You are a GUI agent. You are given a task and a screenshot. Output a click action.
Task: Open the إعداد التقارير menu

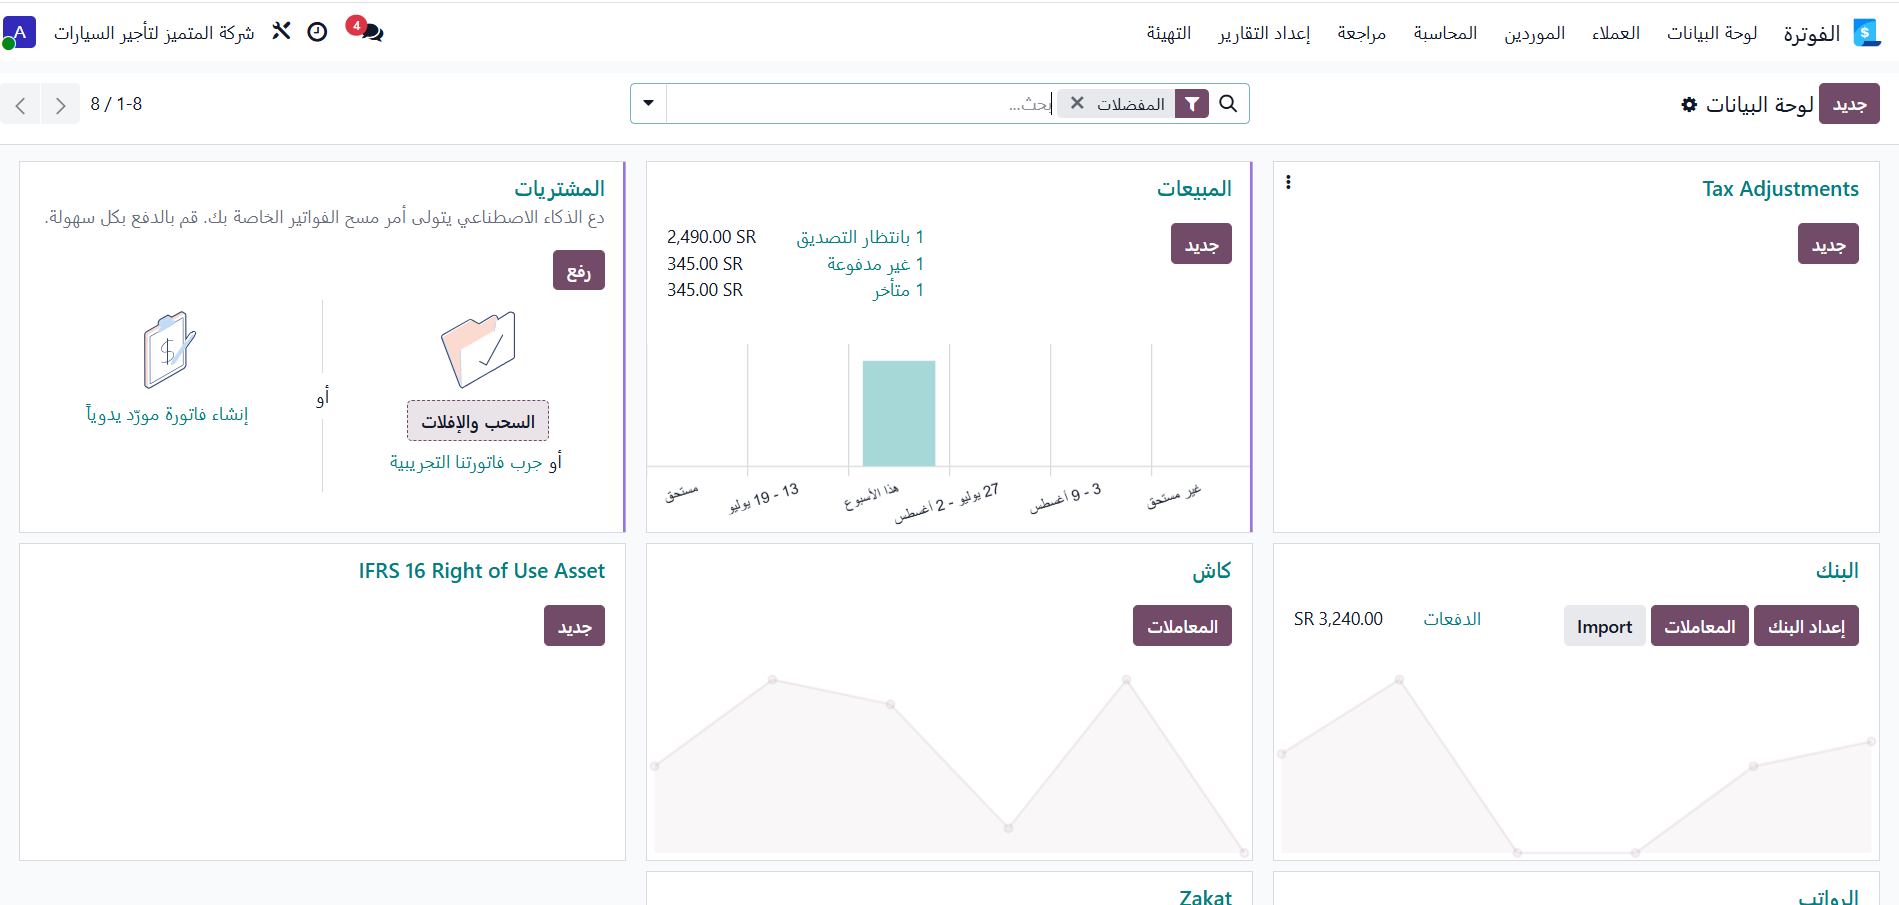(1264, 33)
